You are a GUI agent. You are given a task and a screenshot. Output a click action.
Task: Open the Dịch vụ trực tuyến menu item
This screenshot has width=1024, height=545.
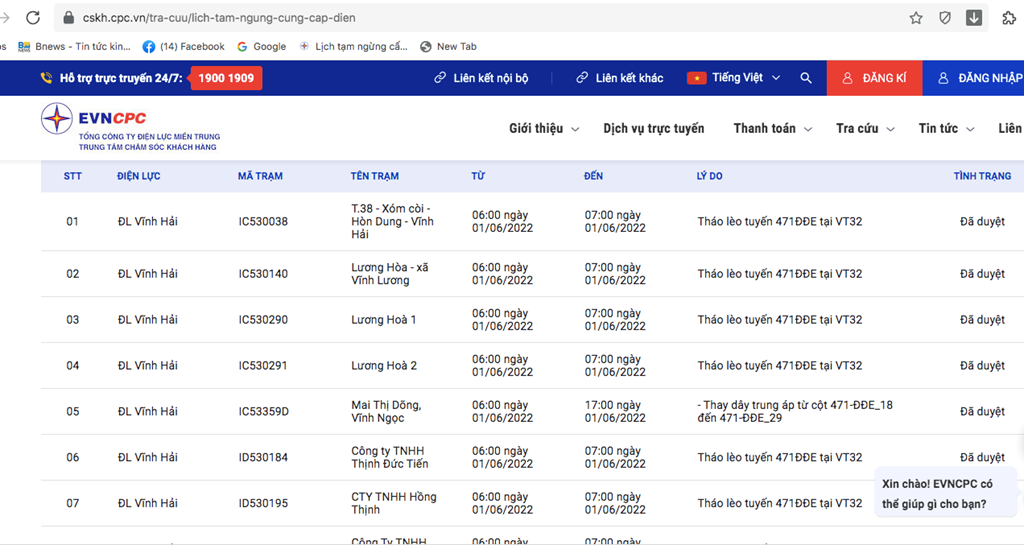click(653, 129)
